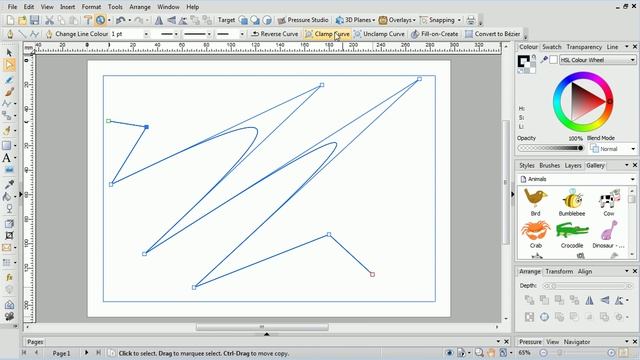Switch to the Layers tab
640x360 pixels.
573,165
